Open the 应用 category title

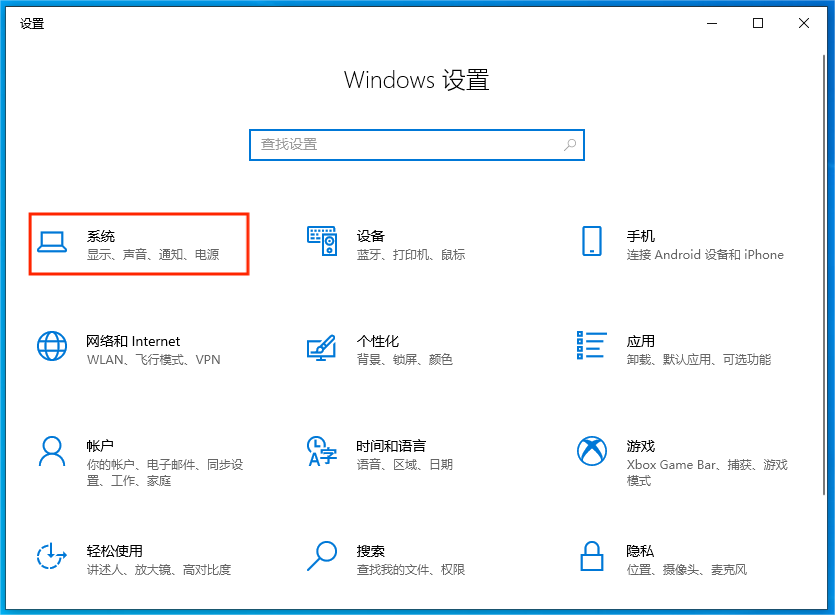[x=641, y=341]
